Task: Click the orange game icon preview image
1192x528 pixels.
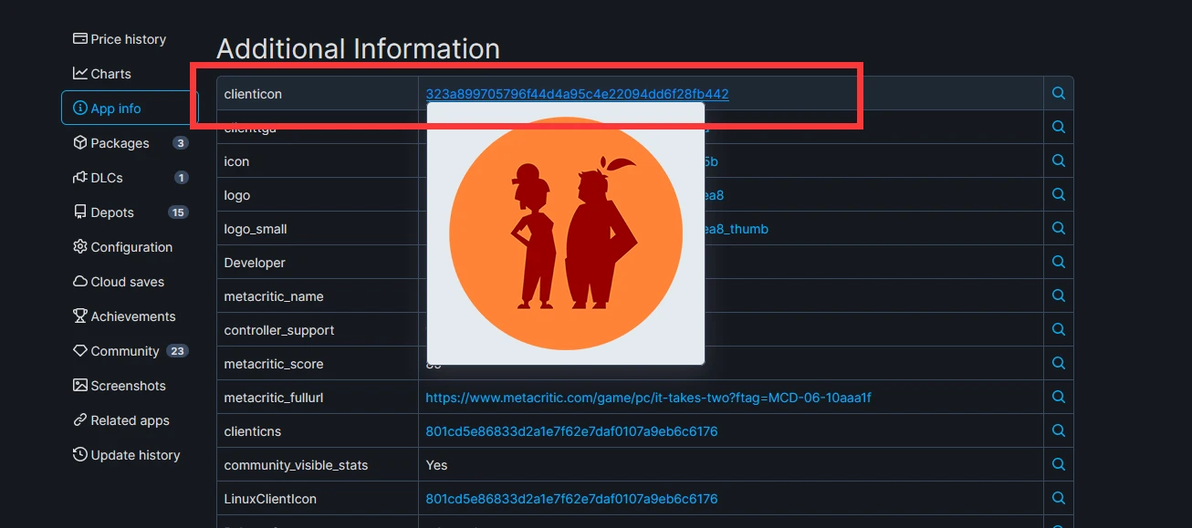Action: click(566, 233)
